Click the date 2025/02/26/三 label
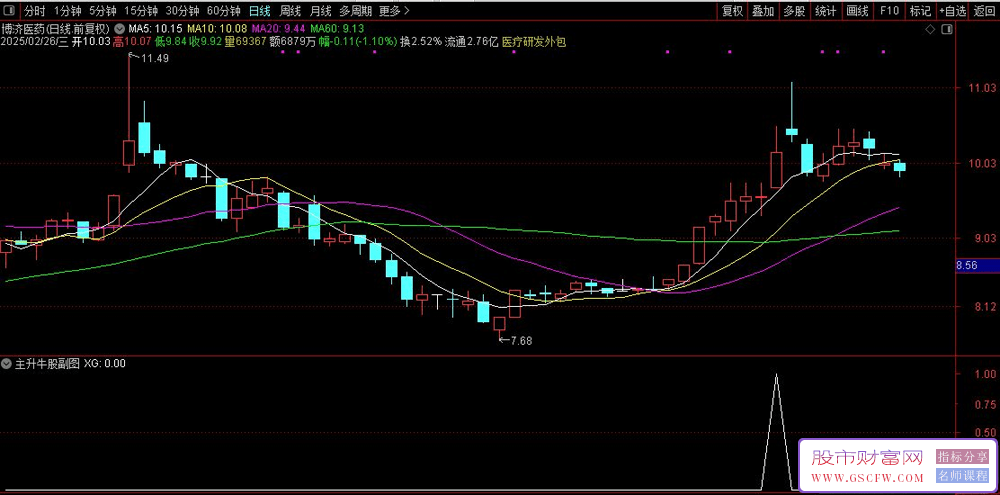The image size is (1000, 495). [x=34, y=42]
